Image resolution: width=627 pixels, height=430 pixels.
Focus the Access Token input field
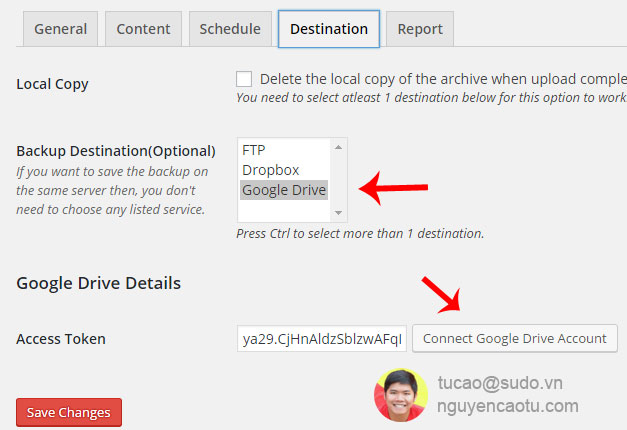pos(322,338)
